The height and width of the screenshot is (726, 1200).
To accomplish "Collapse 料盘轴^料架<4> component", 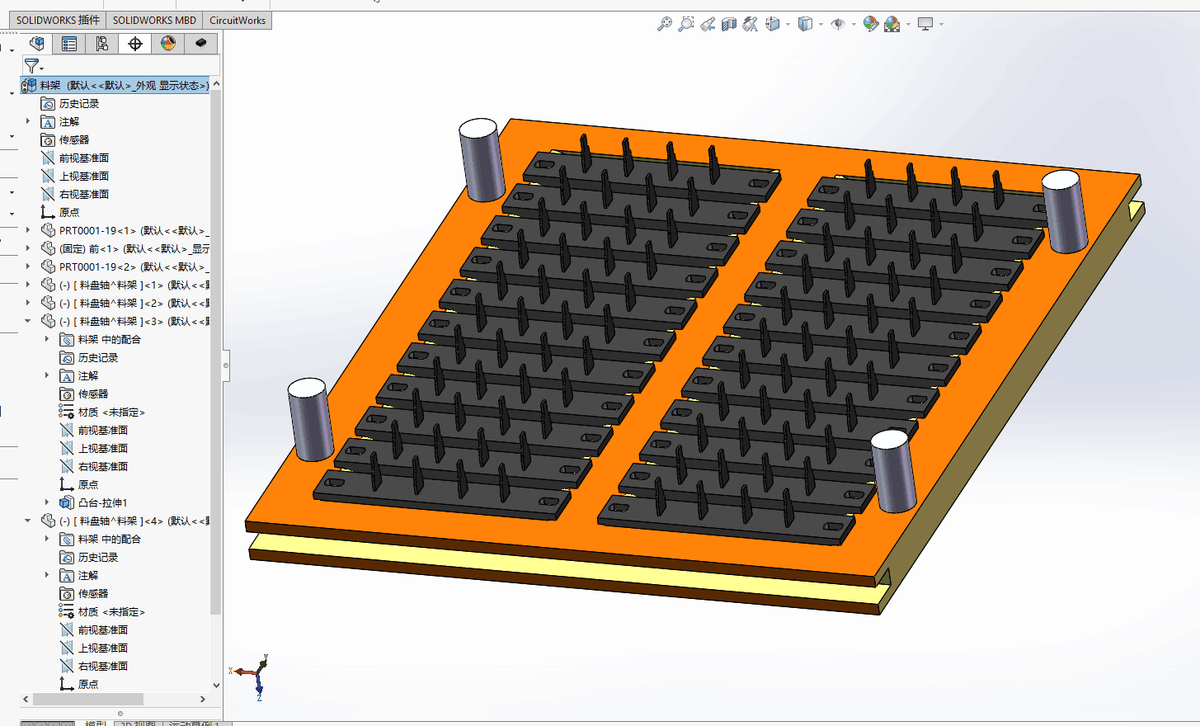I will pyautogui.click(x=28, y=521).
